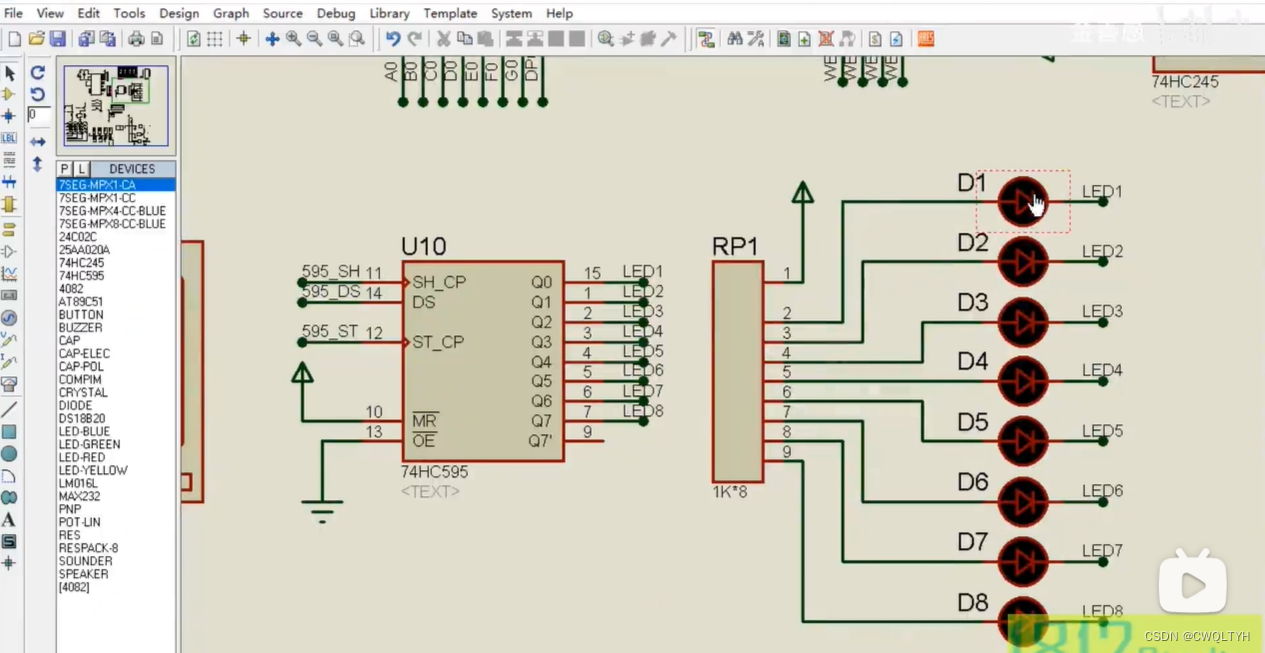Click the Print icon in toolbar
This screenshot has height=653, width=1265.
135,39
